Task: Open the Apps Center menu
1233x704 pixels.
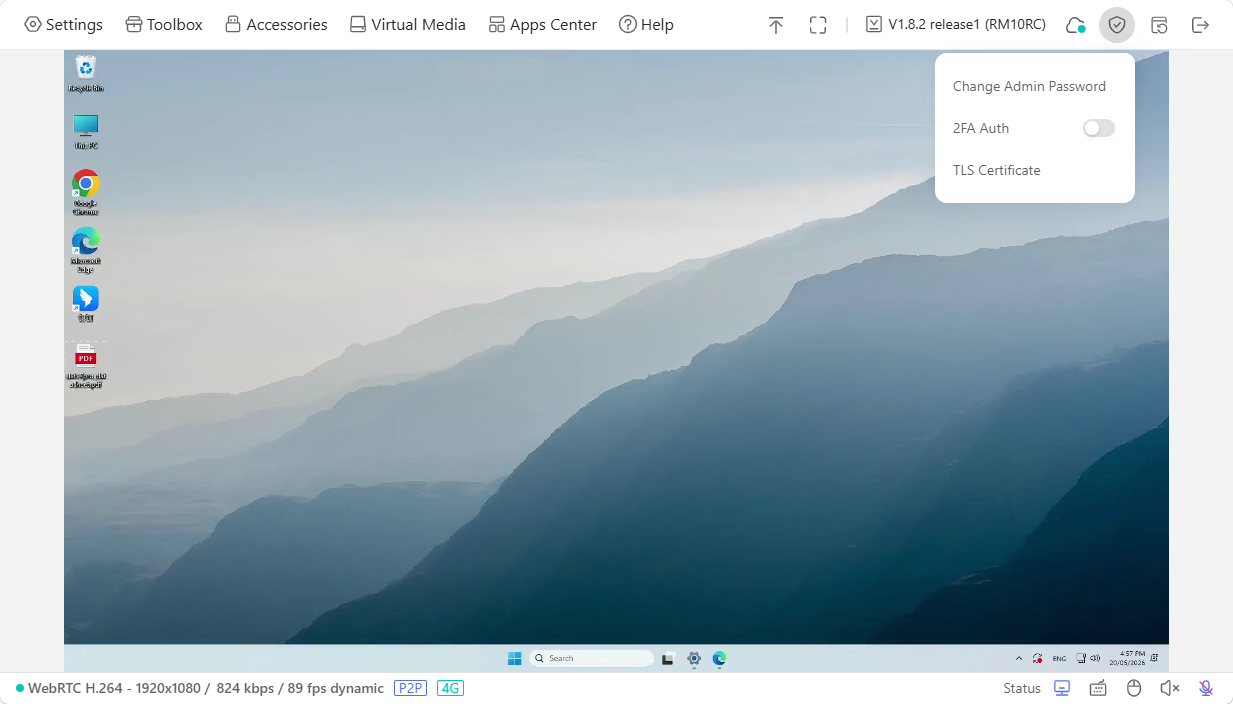Action: (x=542, y=24)
